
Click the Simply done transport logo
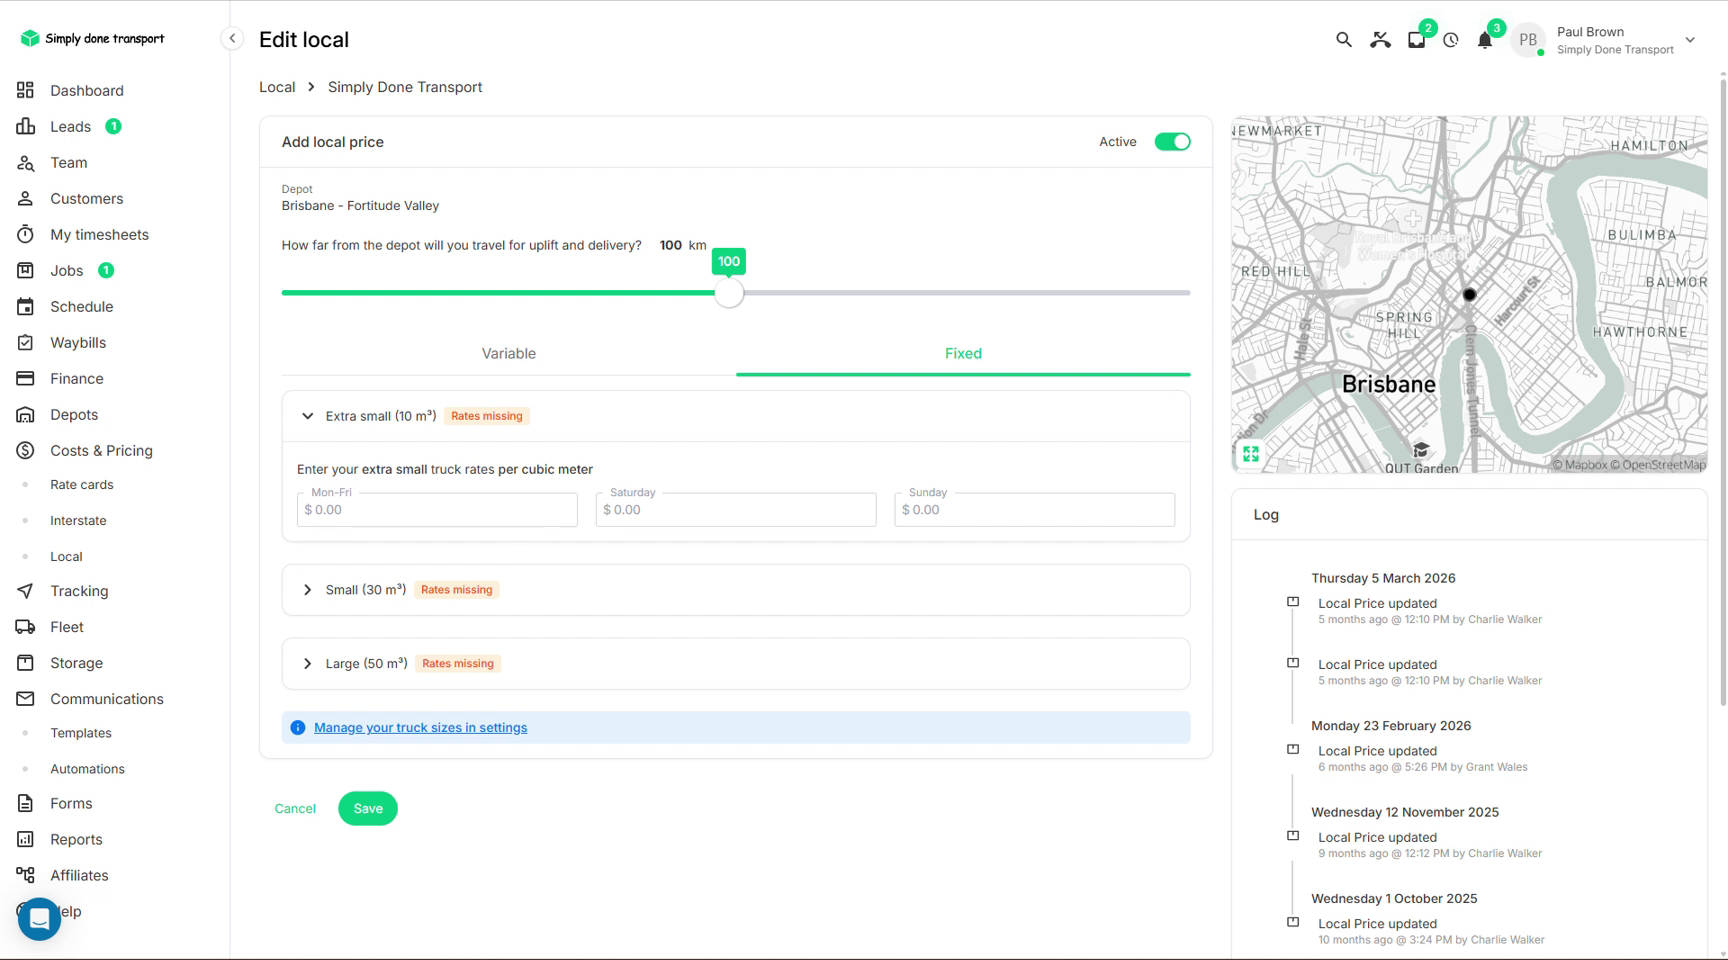[x=92, y=39]
